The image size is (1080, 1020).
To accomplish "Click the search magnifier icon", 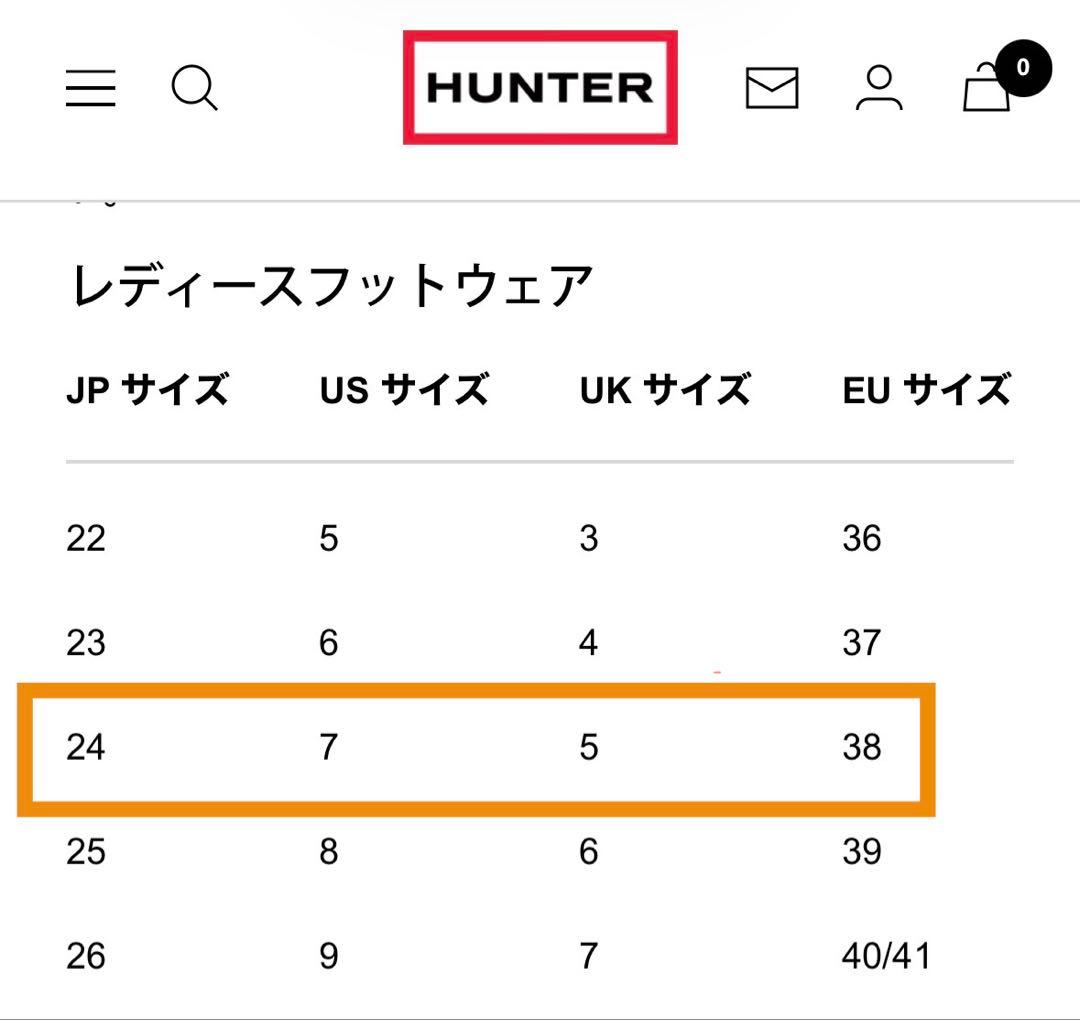I will click(194, 89).
